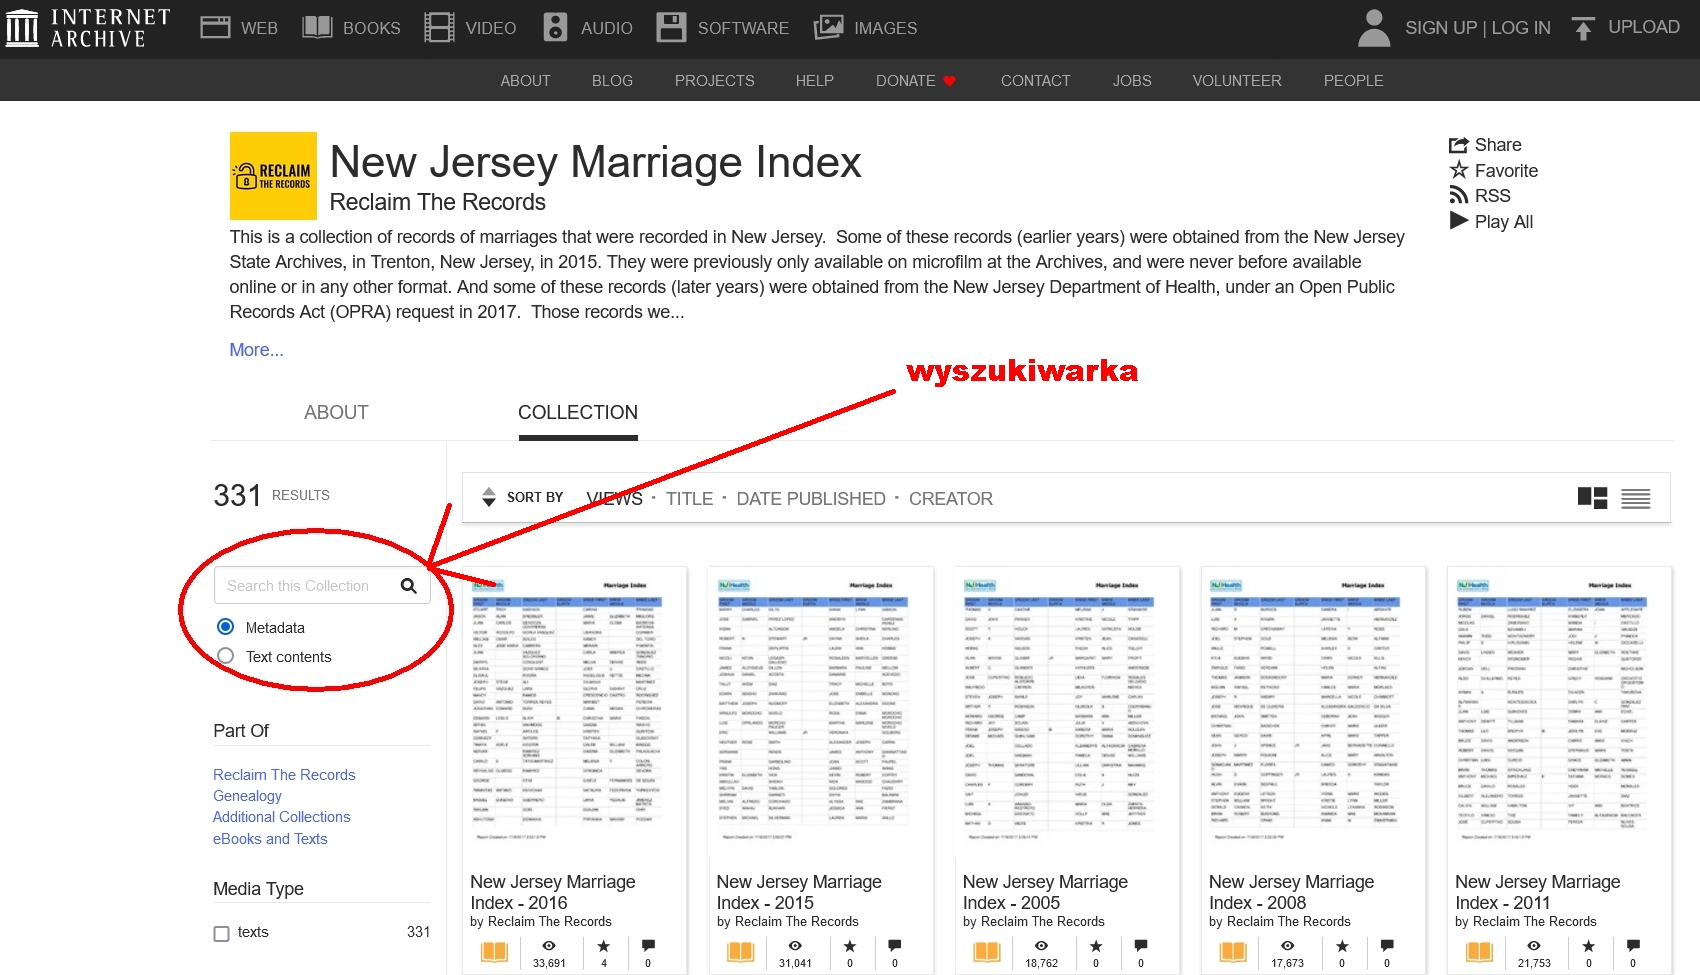Sort results by Views

(x=614, y=498)
